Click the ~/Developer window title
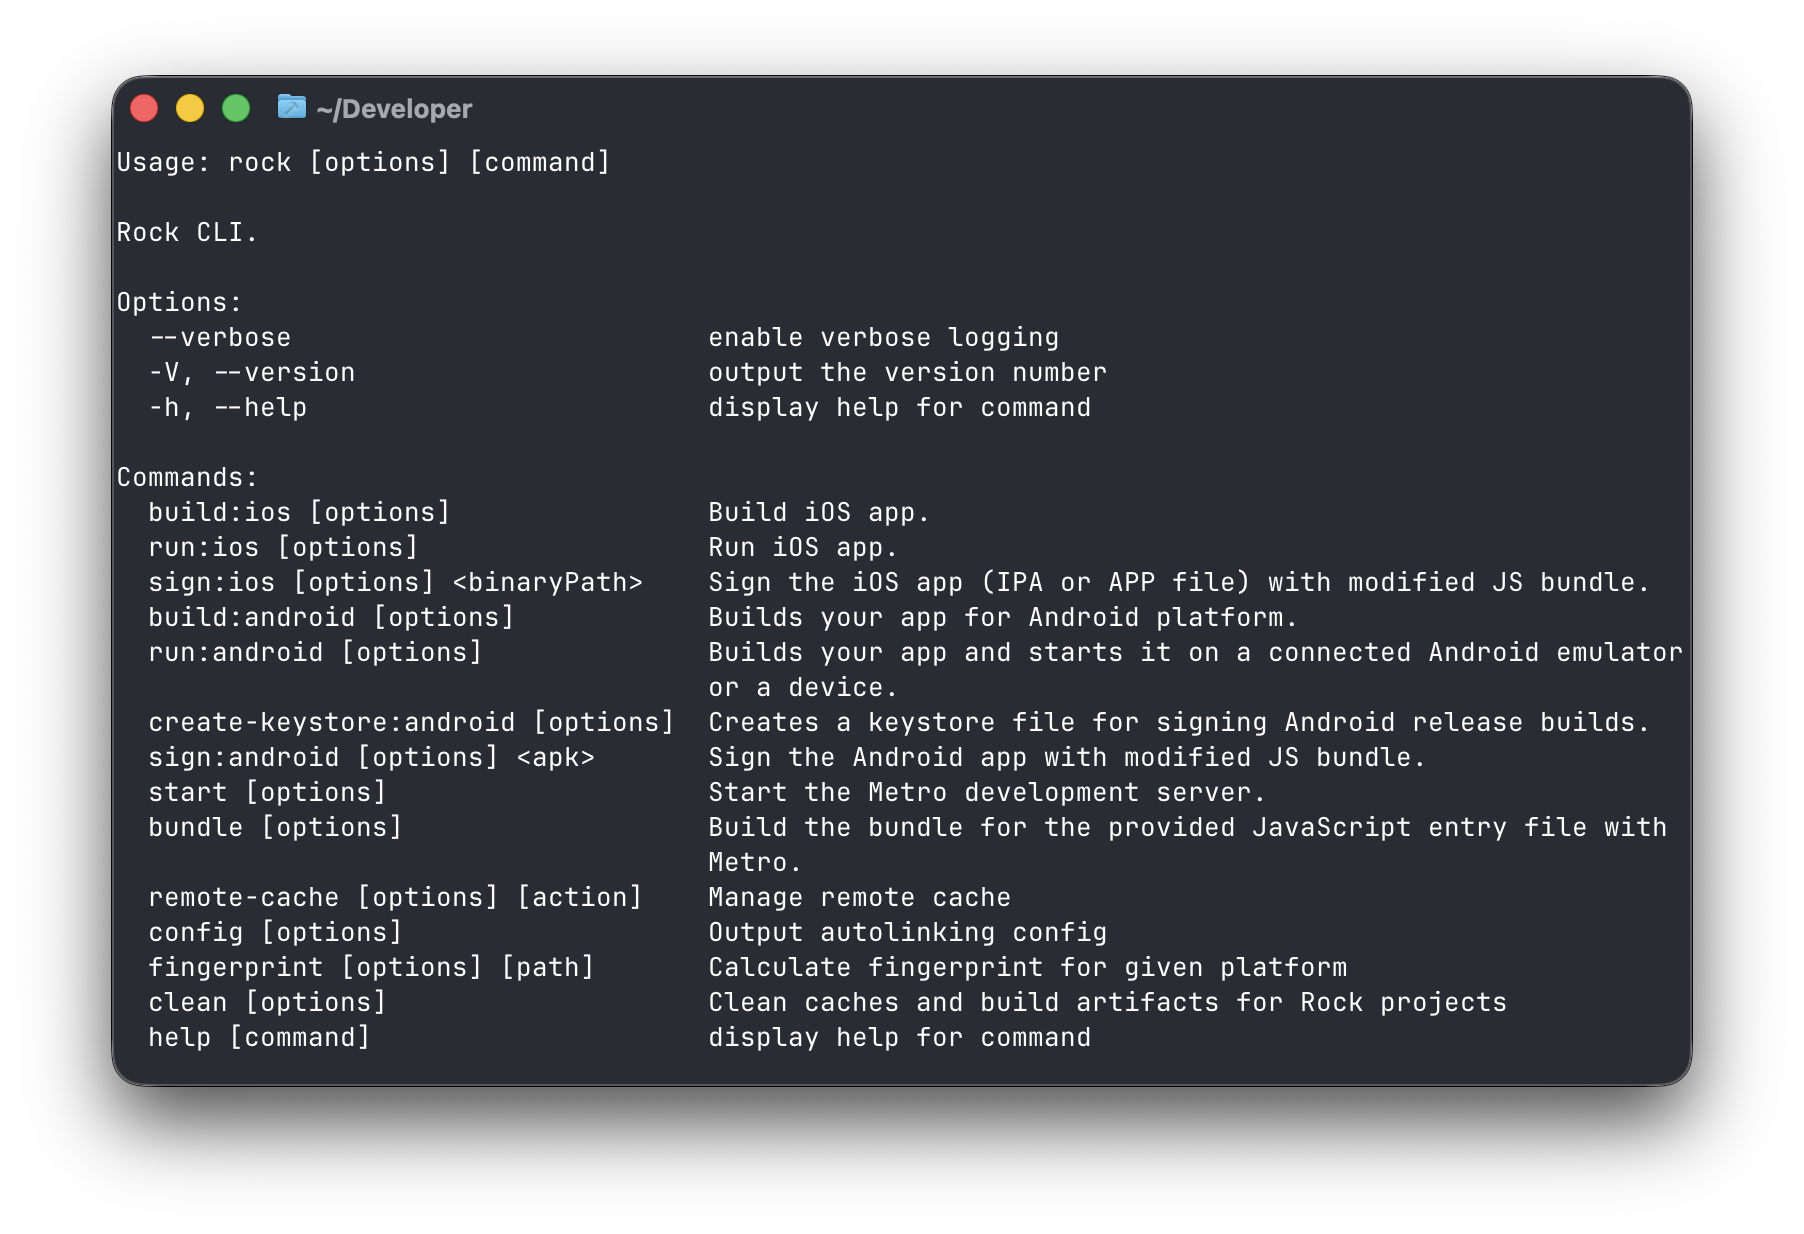 tap(394, 109)
